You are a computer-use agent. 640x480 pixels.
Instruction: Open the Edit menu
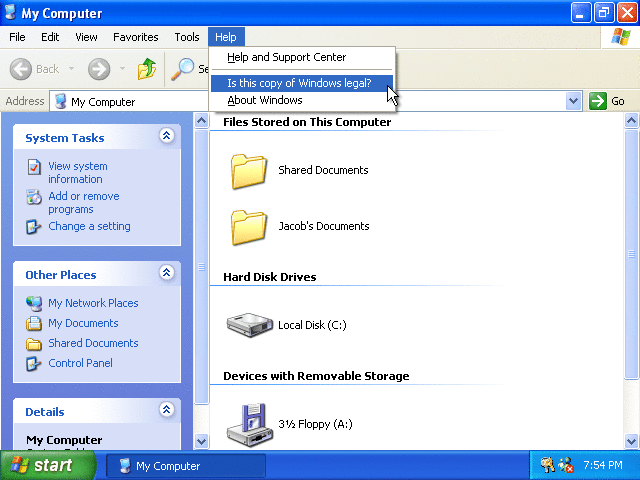tap(50, 37)
